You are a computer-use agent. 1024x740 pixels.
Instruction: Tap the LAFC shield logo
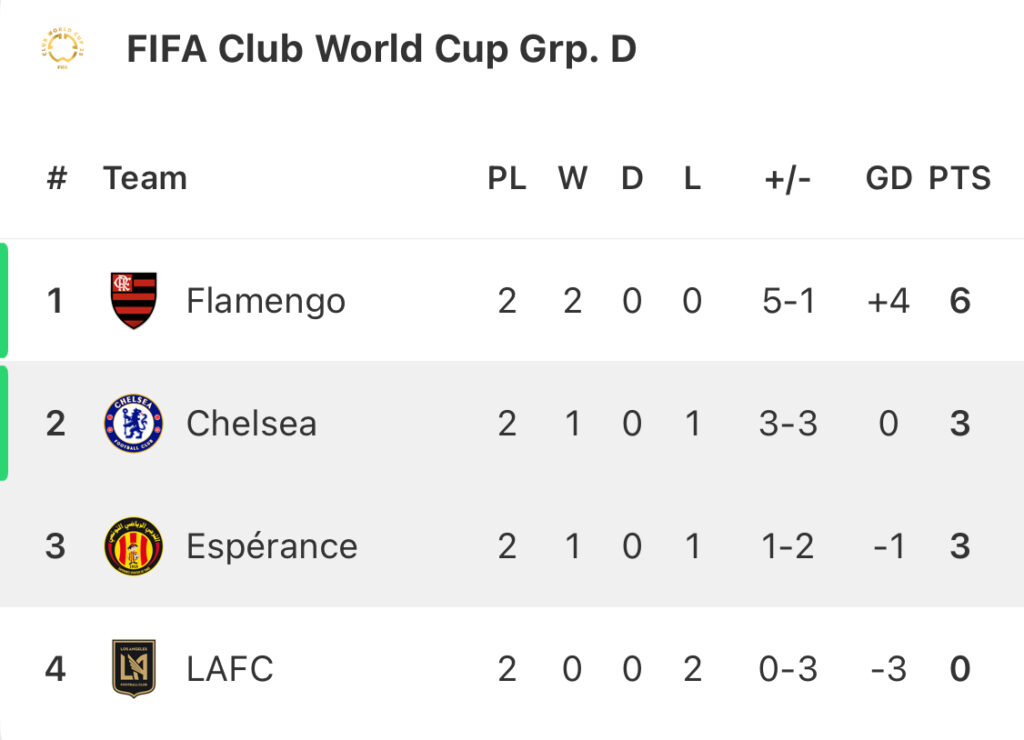tap(134, 669)
